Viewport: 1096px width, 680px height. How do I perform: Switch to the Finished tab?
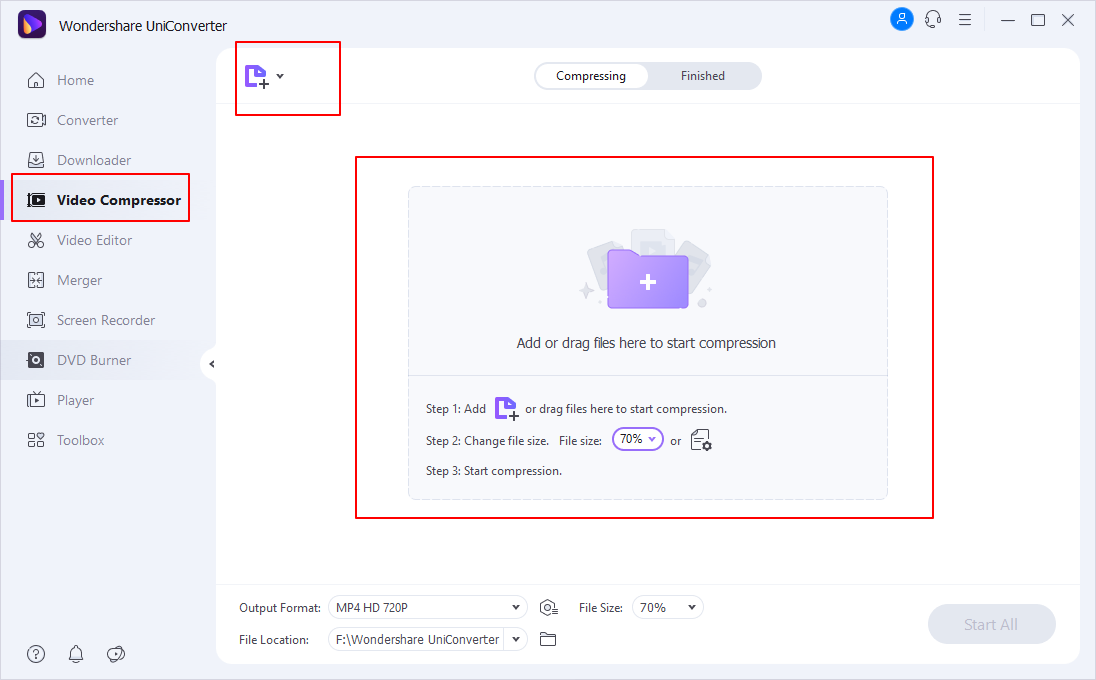point(702,76)
